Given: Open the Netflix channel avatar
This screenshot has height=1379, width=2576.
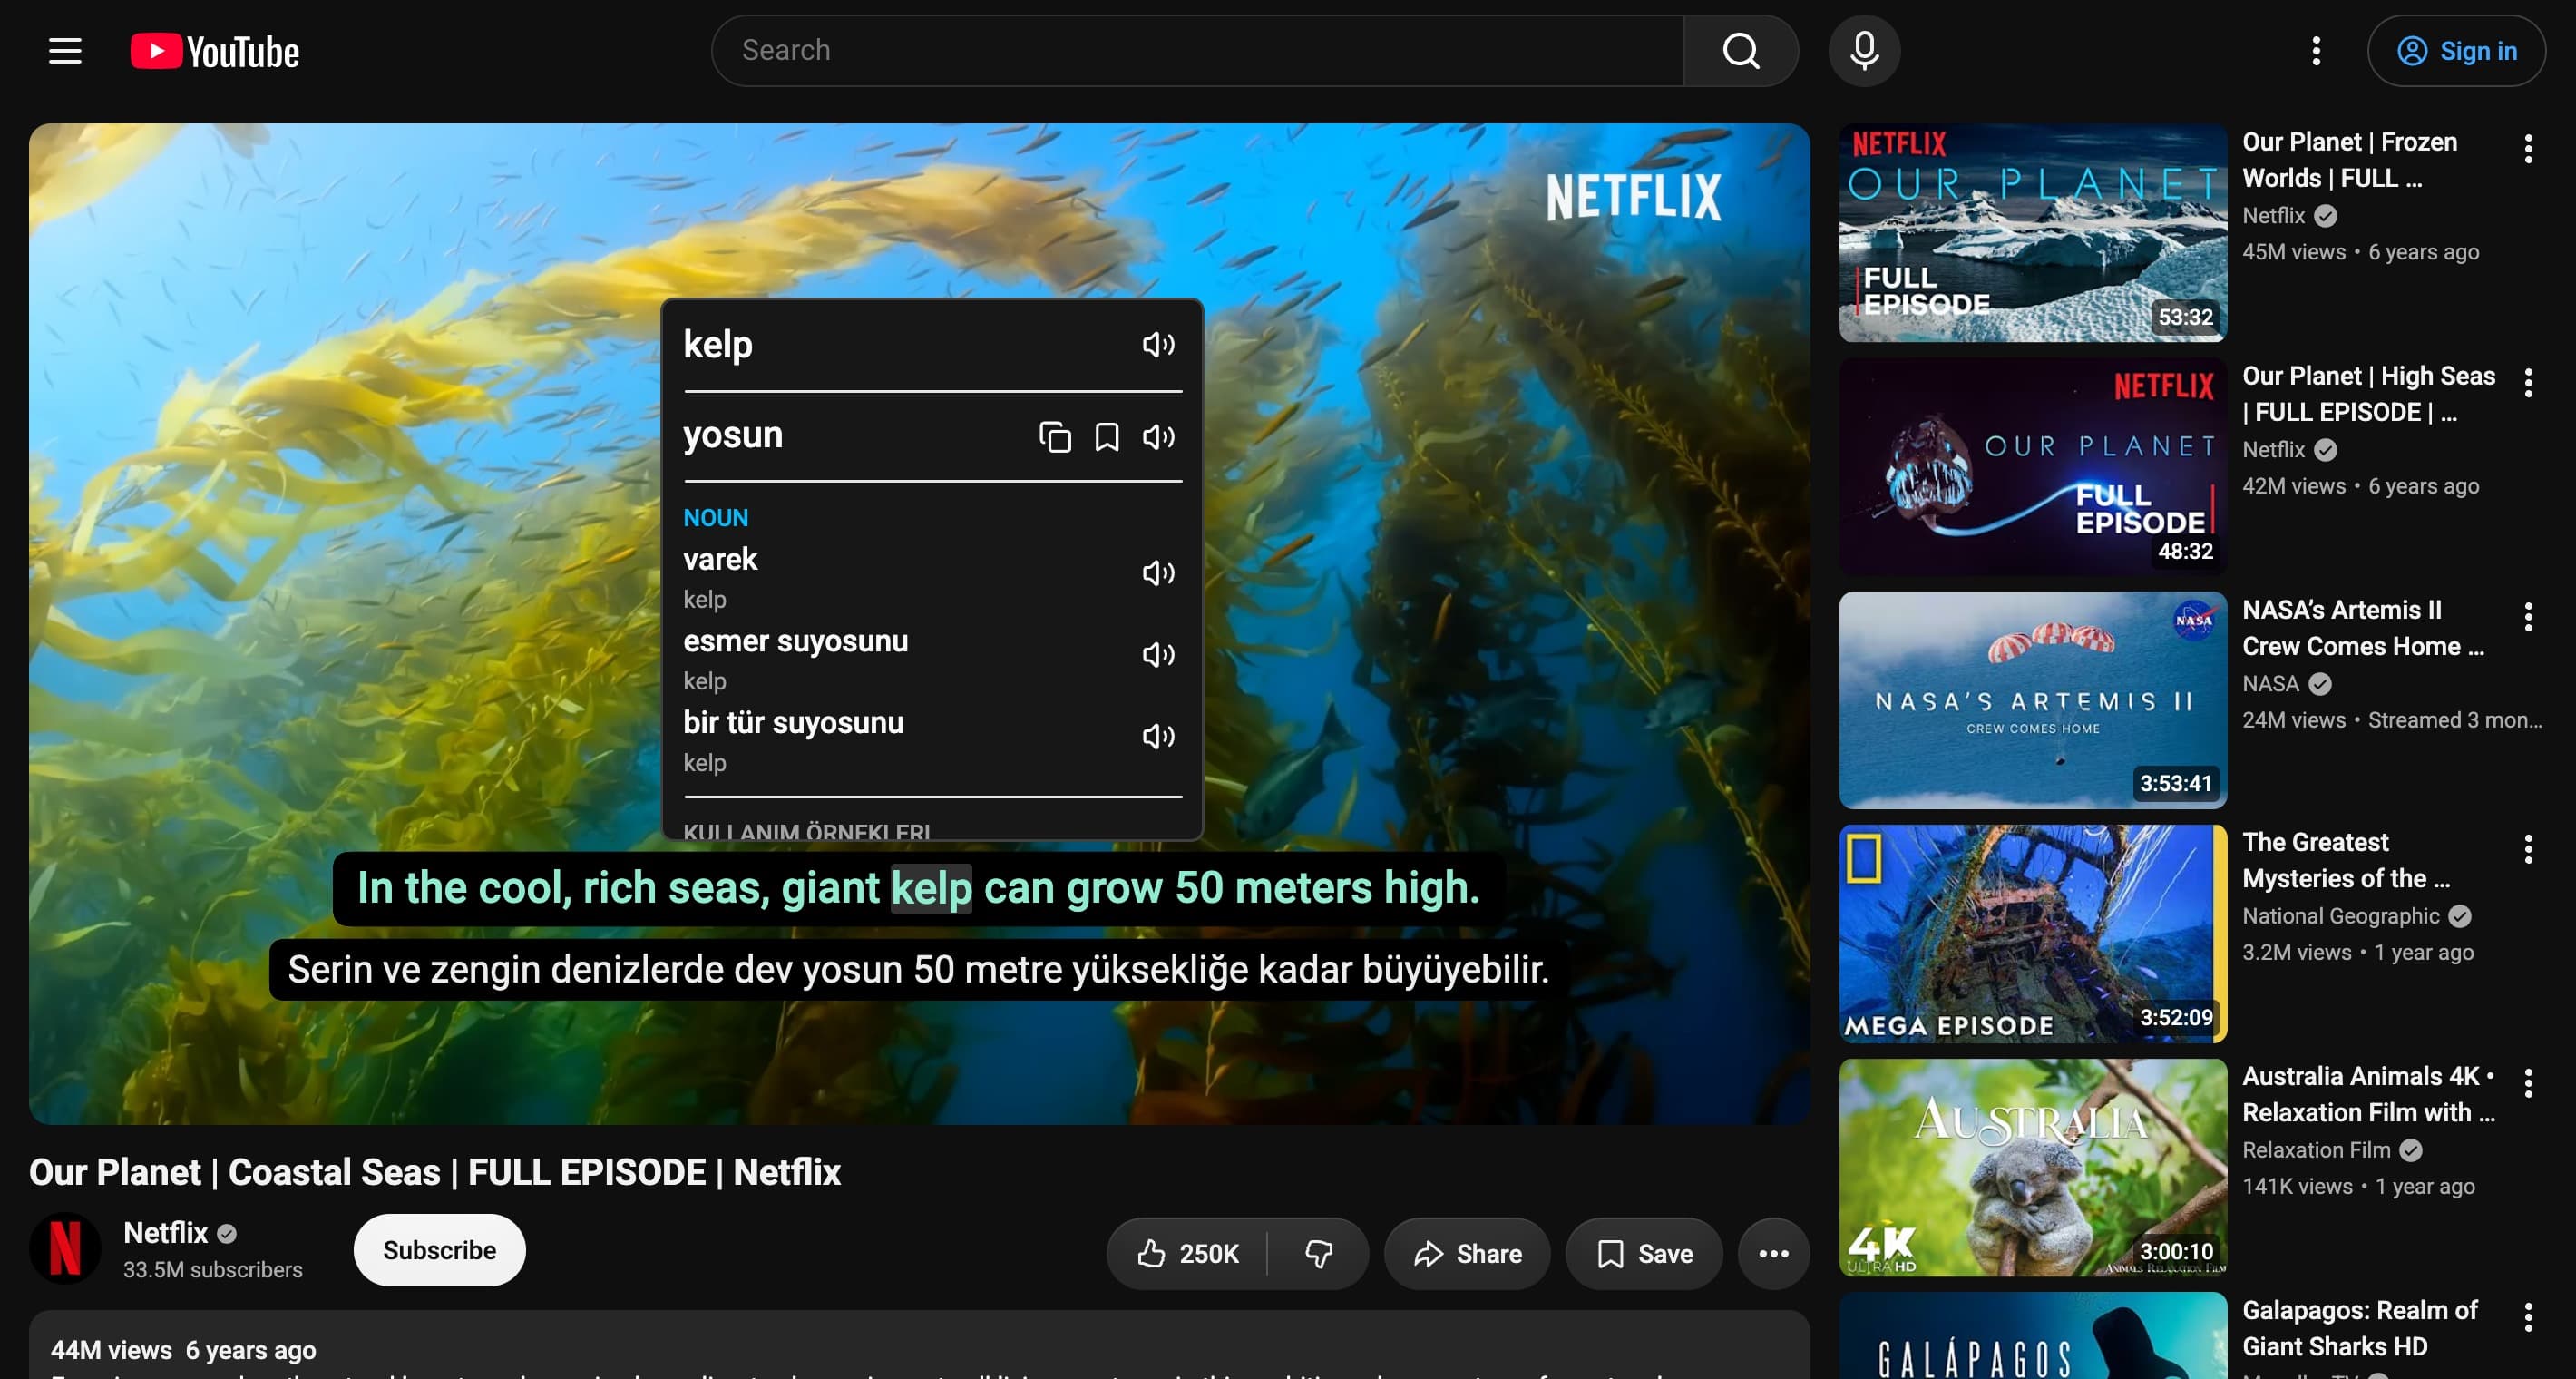Looking at the screenshot, I should pos(65,1248).
